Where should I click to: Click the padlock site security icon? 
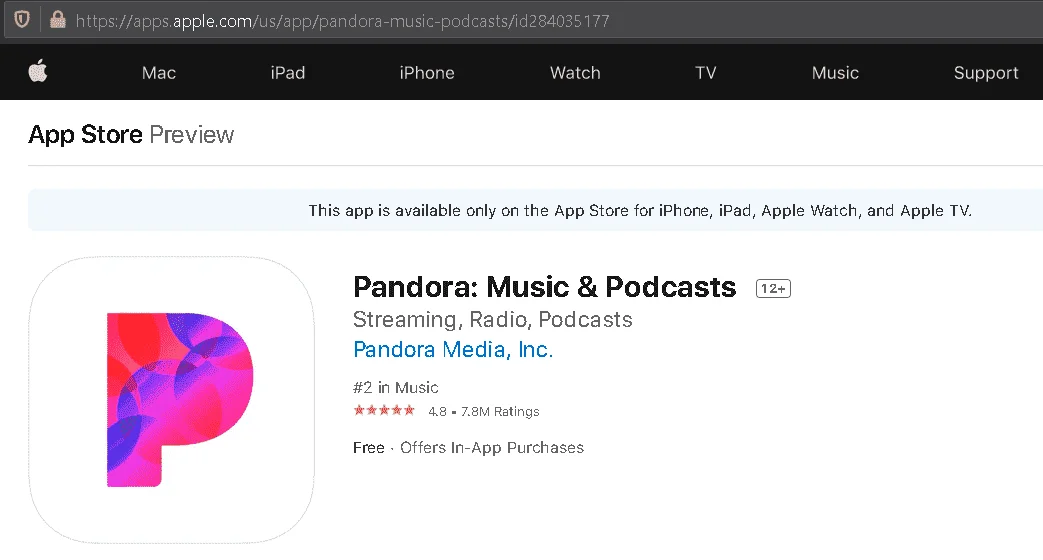pos(58,19)
